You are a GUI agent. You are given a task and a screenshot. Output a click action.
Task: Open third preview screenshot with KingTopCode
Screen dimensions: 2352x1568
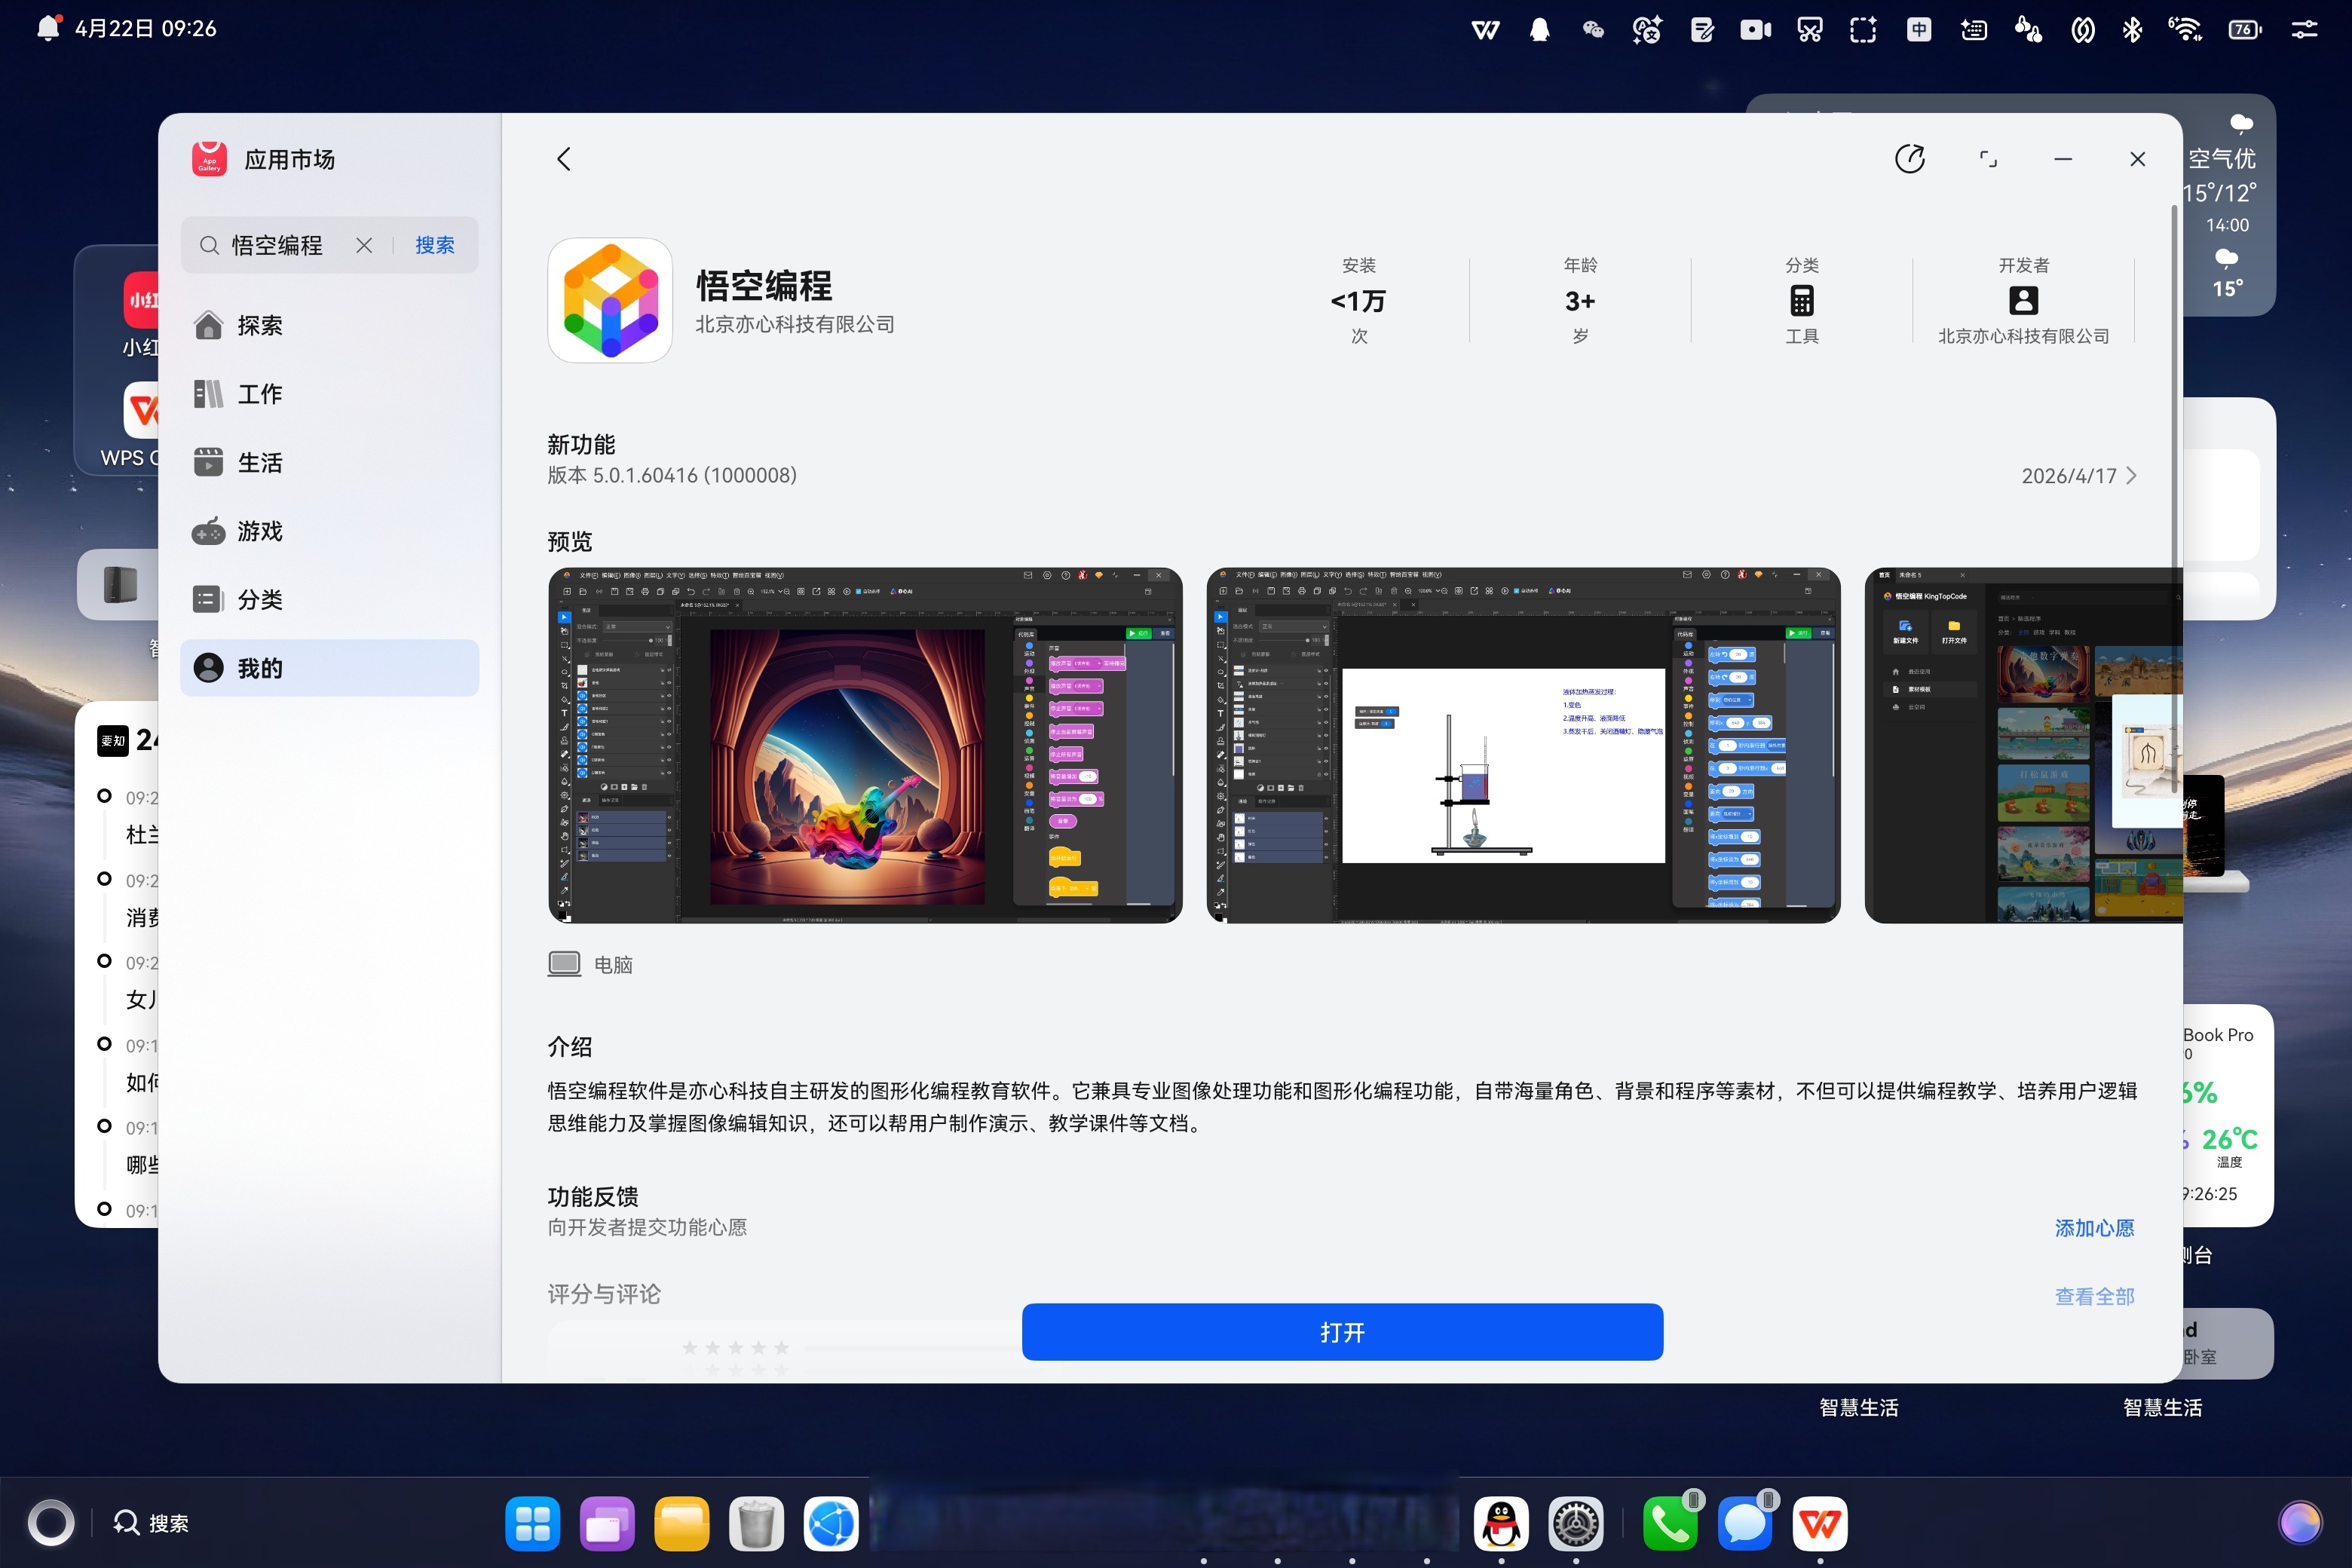click(2023, 745)
